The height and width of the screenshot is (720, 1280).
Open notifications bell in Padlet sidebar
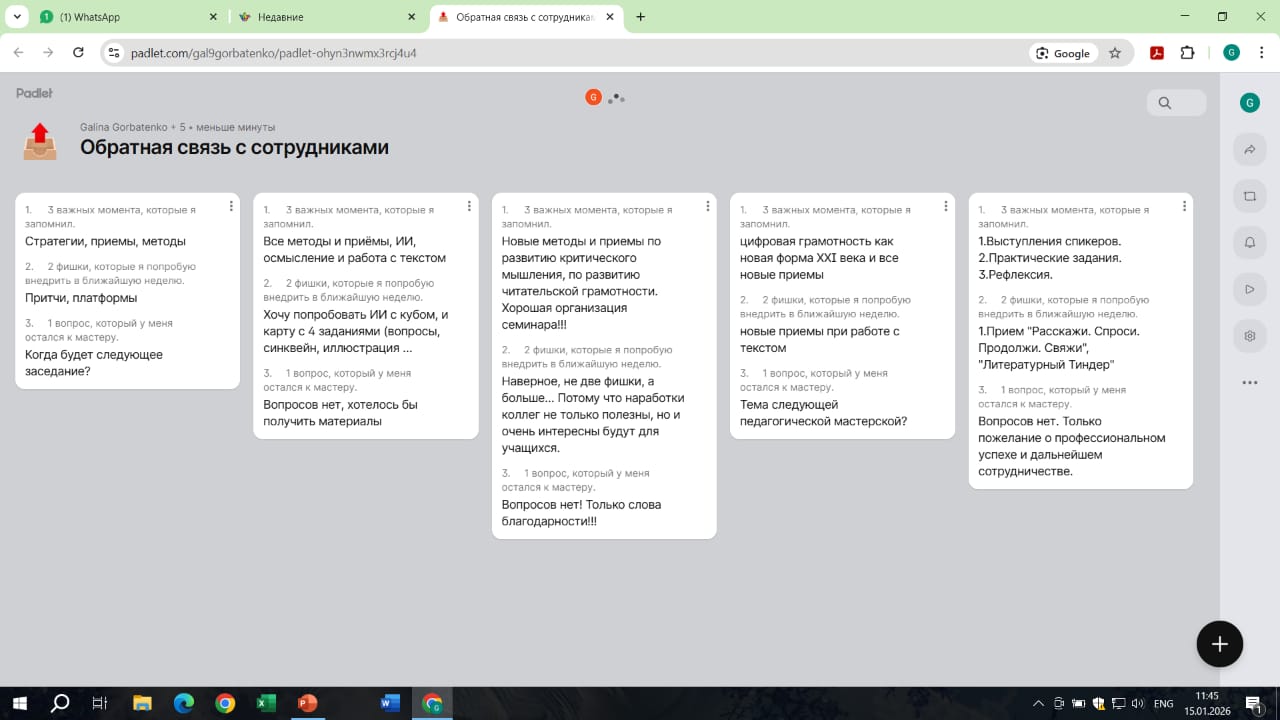(x=1249, y=243)
